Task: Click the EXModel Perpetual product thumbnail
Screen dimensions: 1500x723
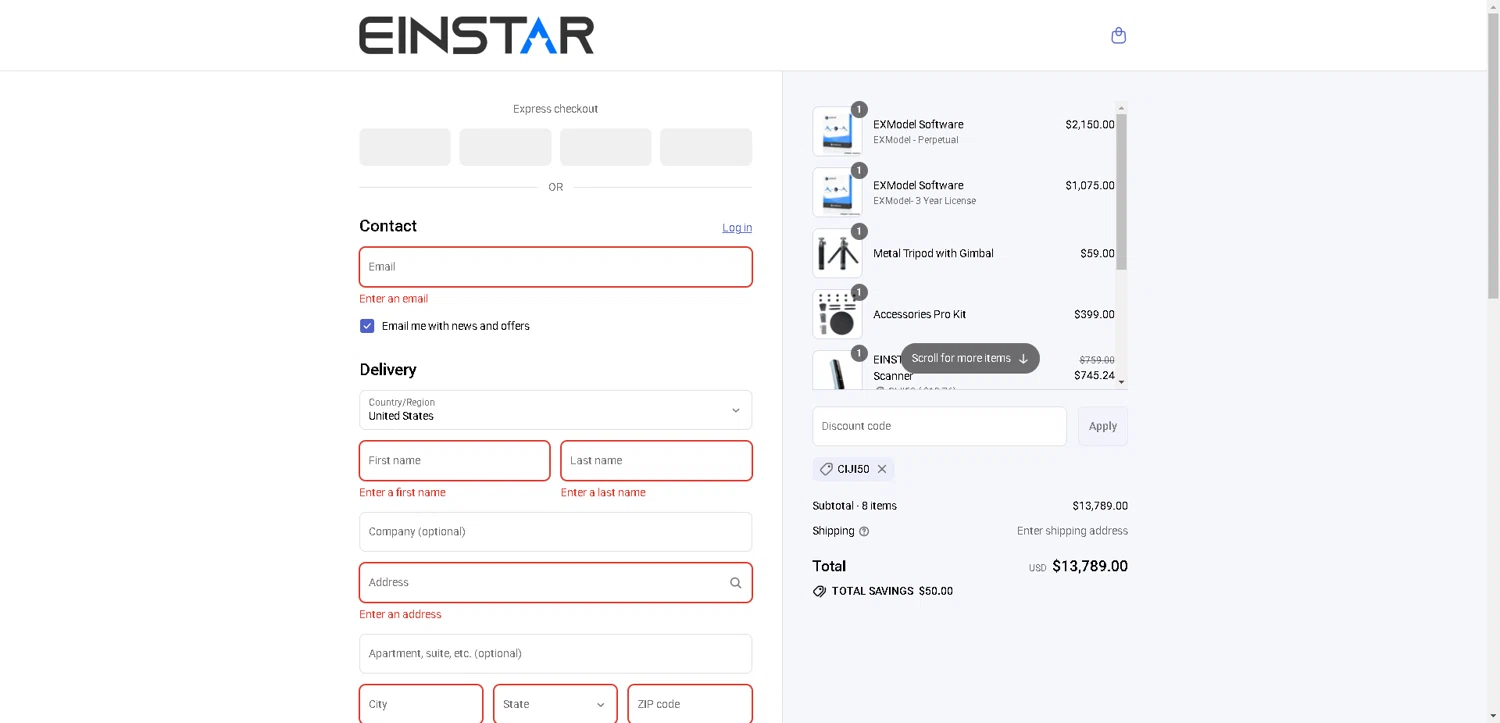Action: [x=837, y=131]
